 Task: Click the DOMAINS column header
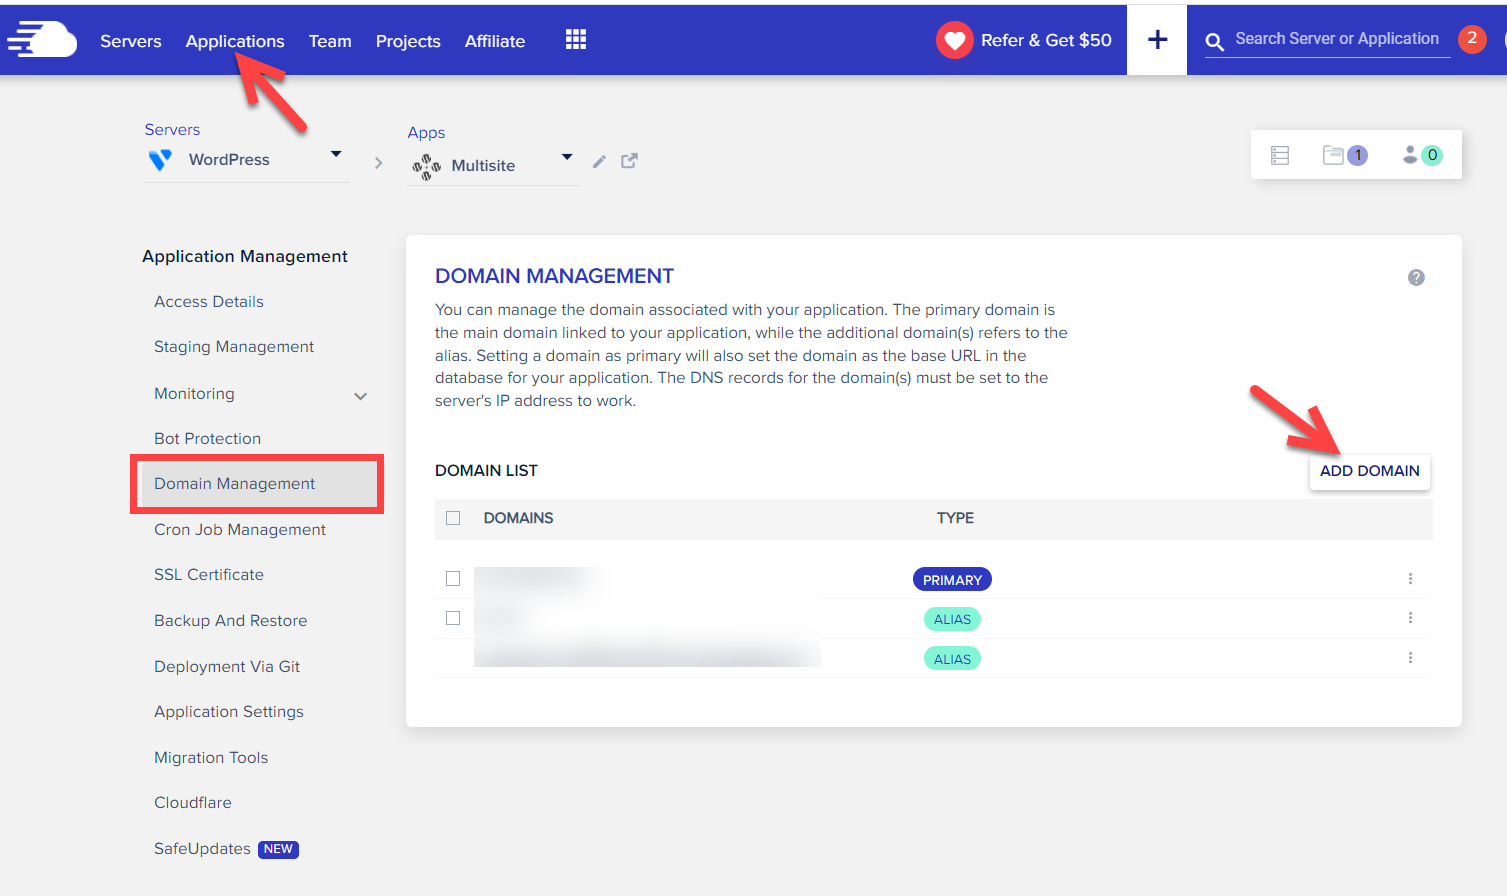click(x=518, y=518)
